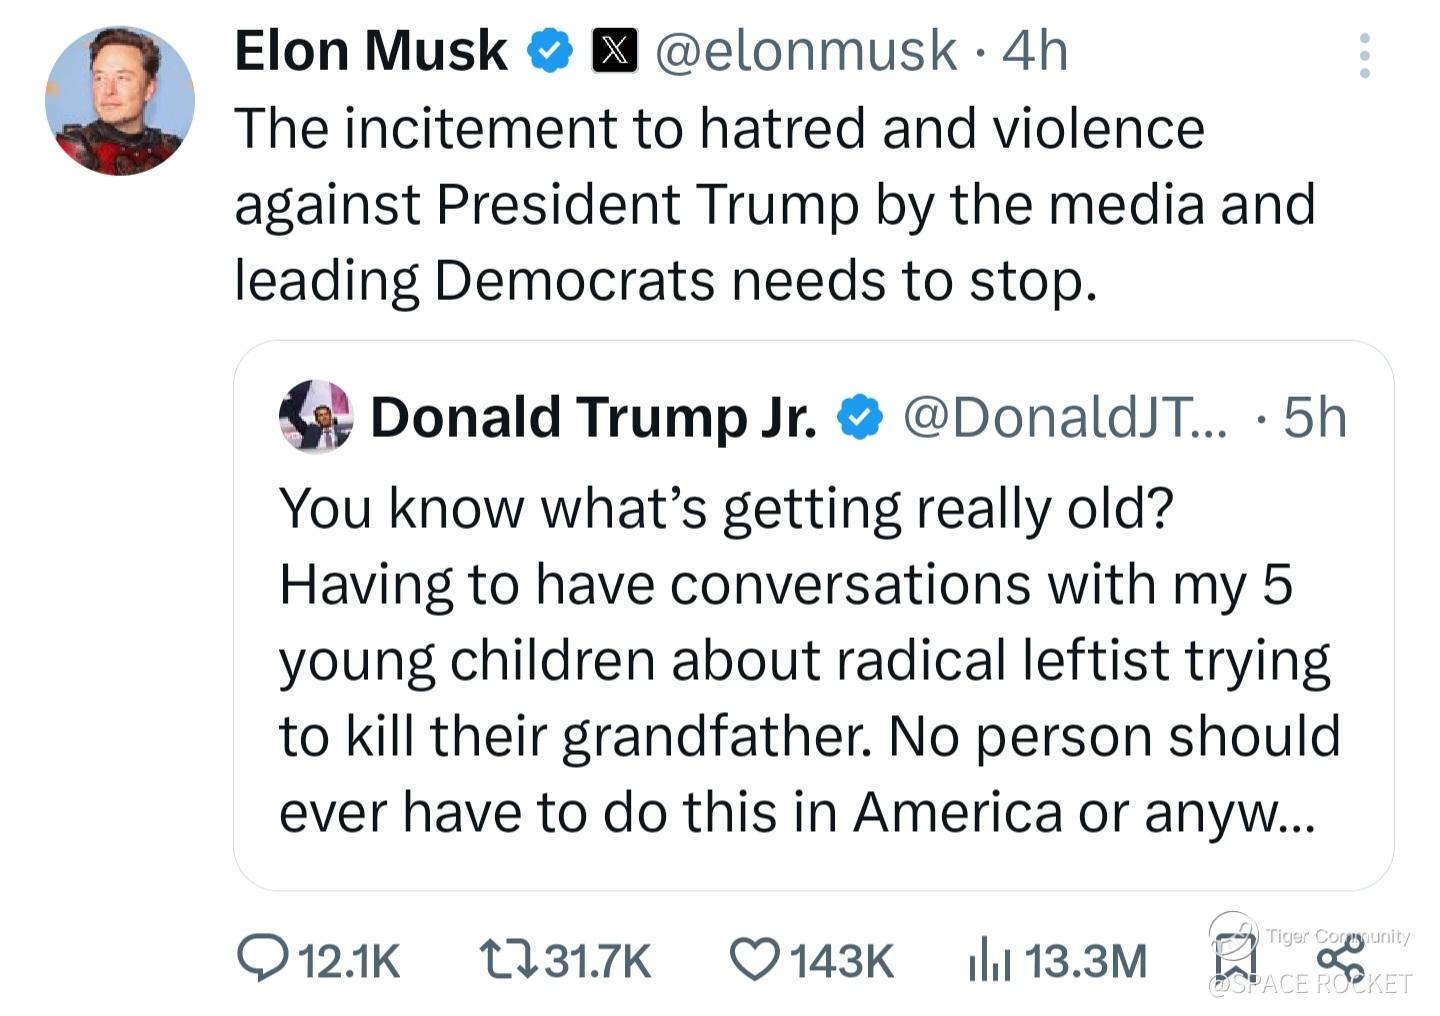Click the share icon on the post
1440x1016 pixels.
(x=1340, y=961)
